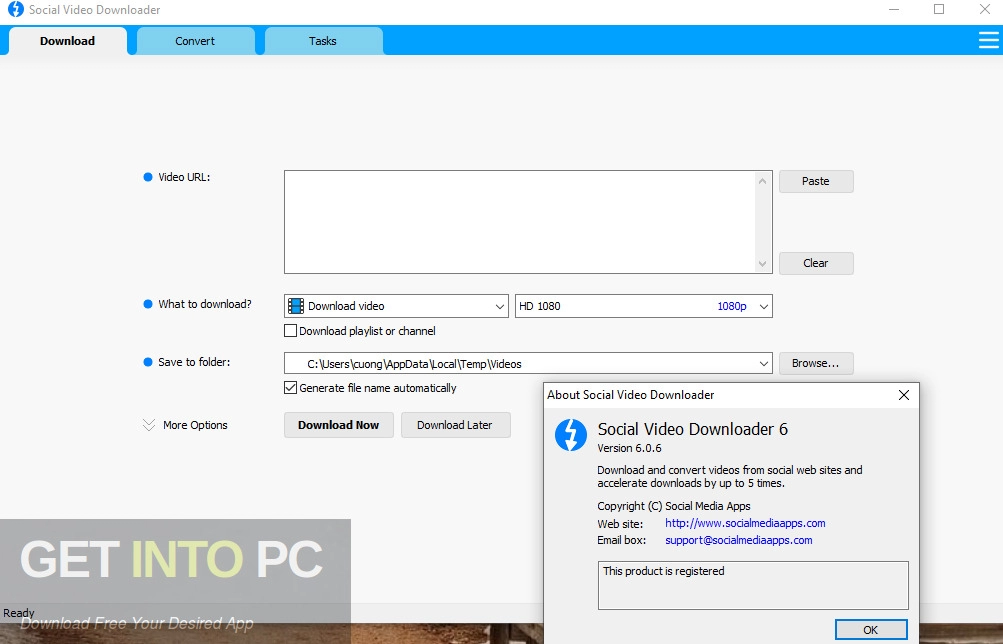Click the Video URL scrollbar up arrow

pyautogui.click(x=762, y=182)
